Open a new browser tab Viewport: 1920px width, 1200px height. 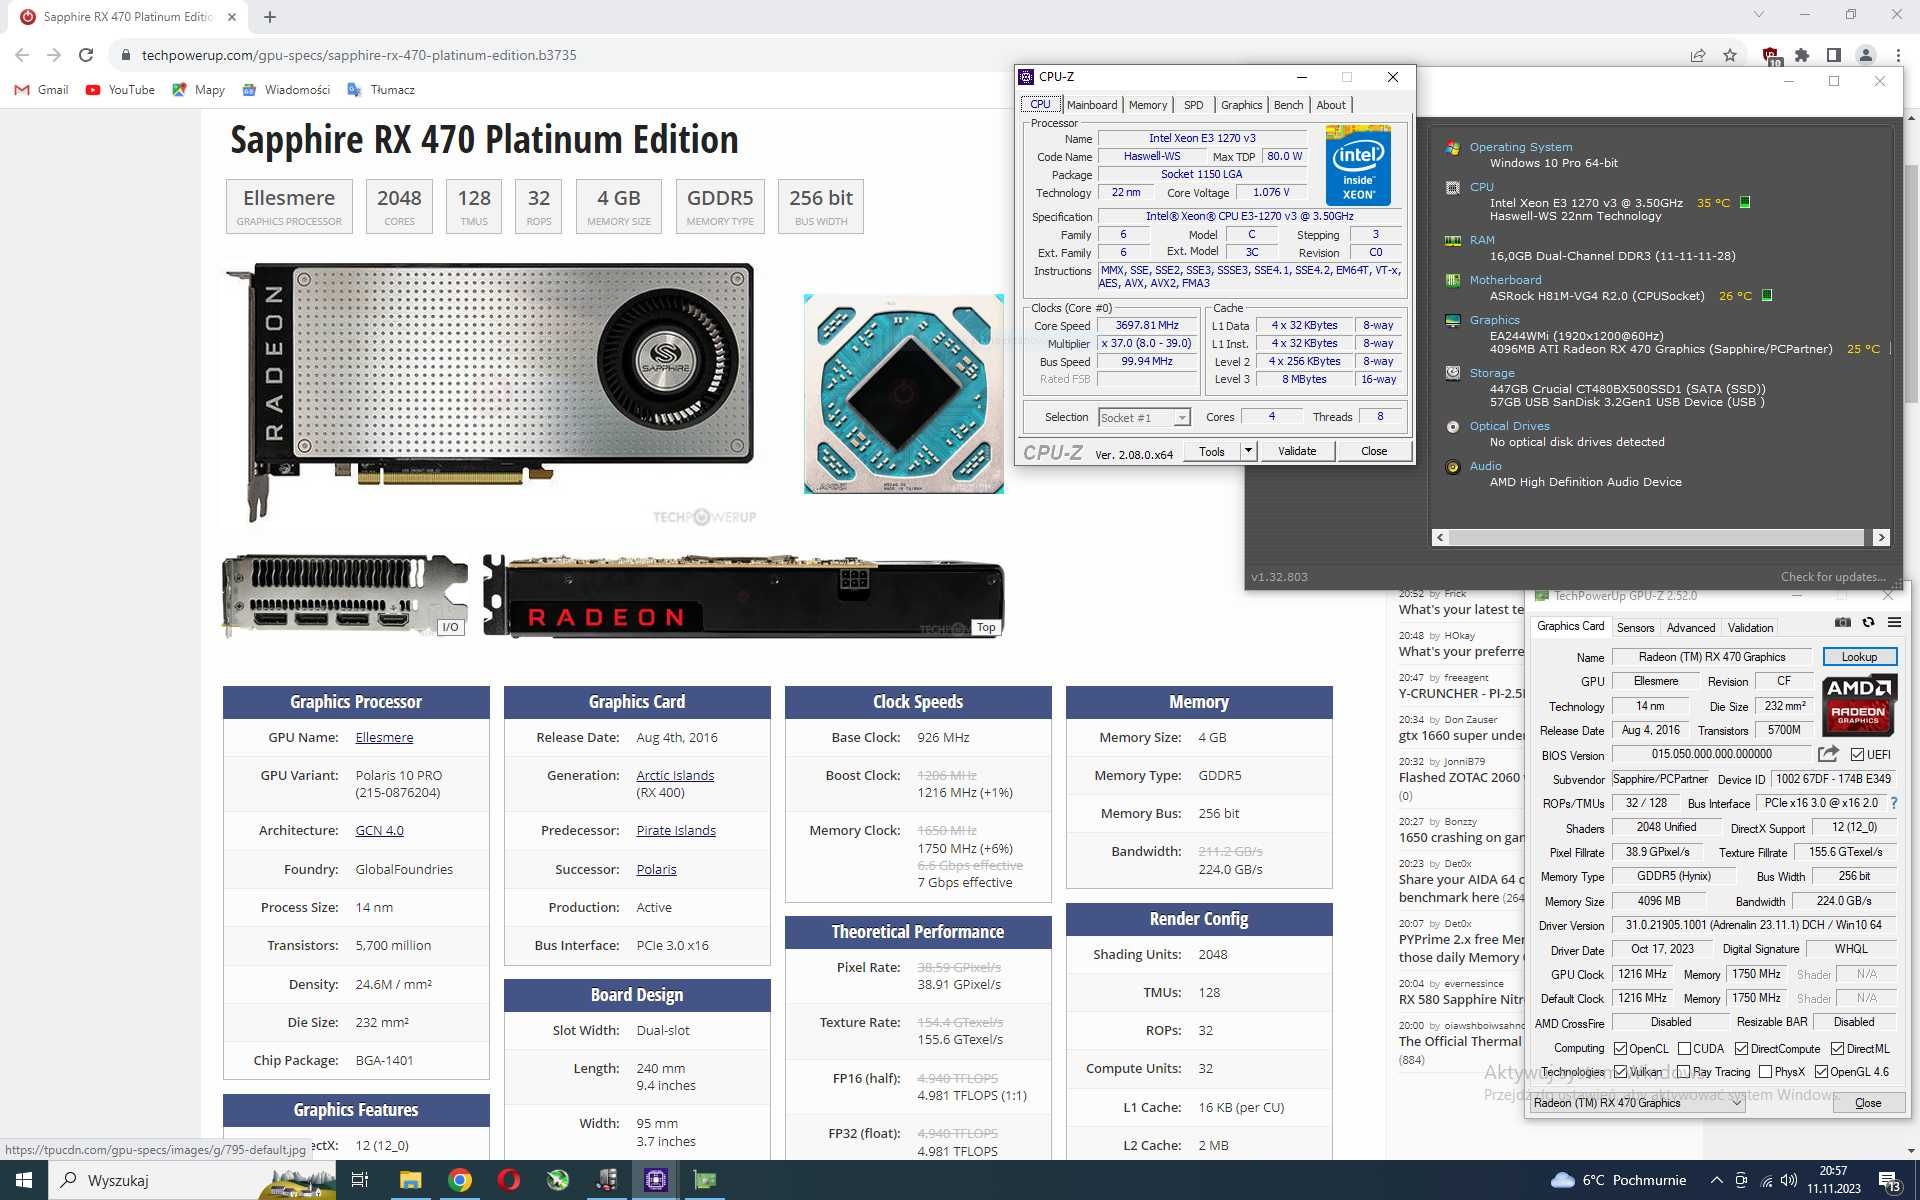(270, 17)
